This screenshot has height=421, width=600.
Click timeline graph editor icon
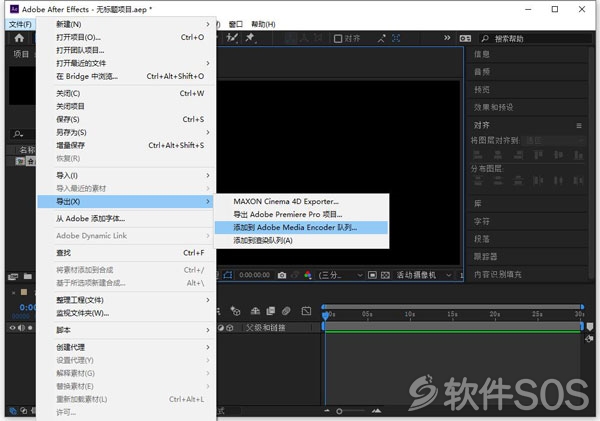[306, 311]
